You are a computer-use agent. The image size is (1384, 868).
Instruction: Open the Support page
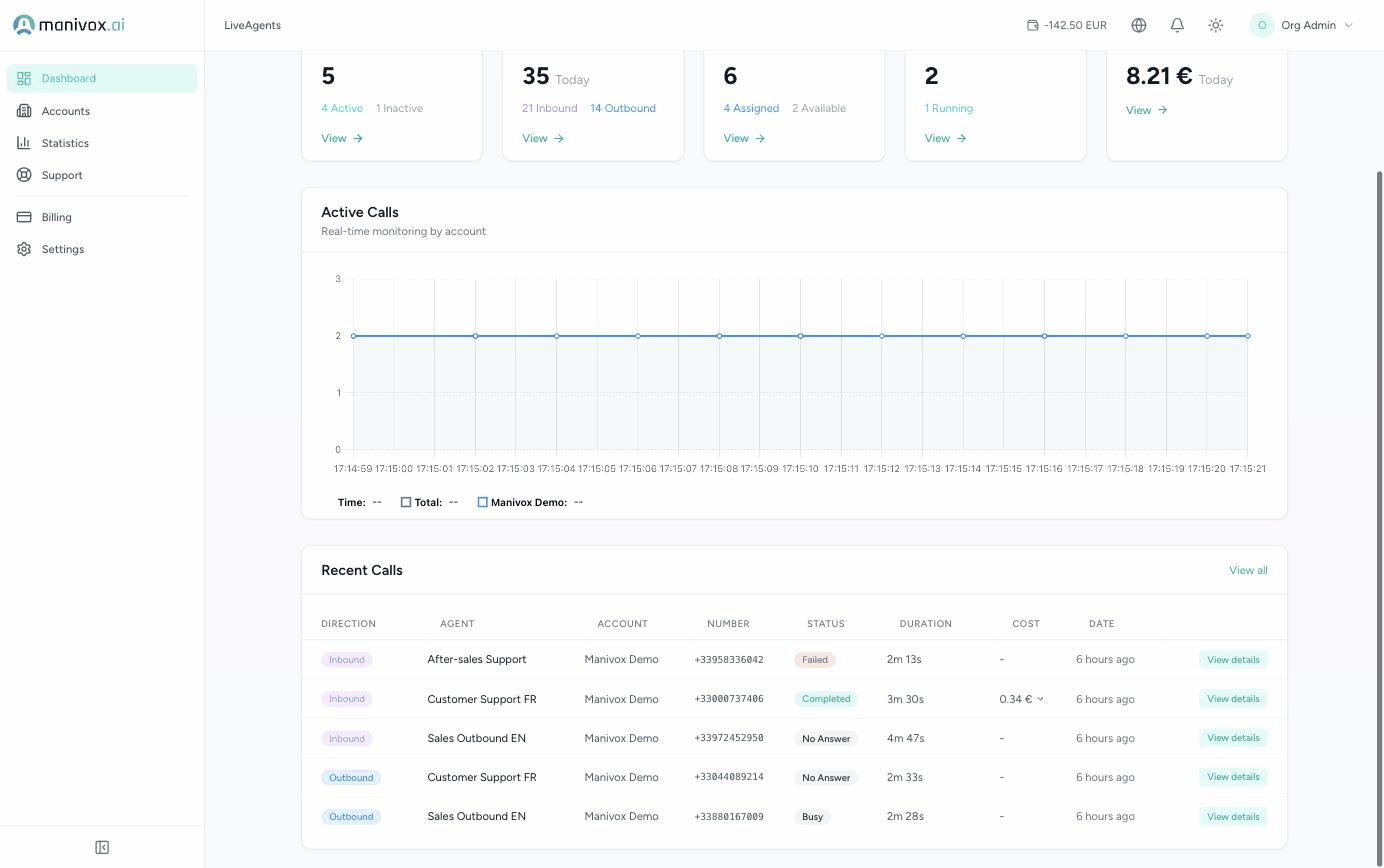pyautogui.click(x=102, y=175)
